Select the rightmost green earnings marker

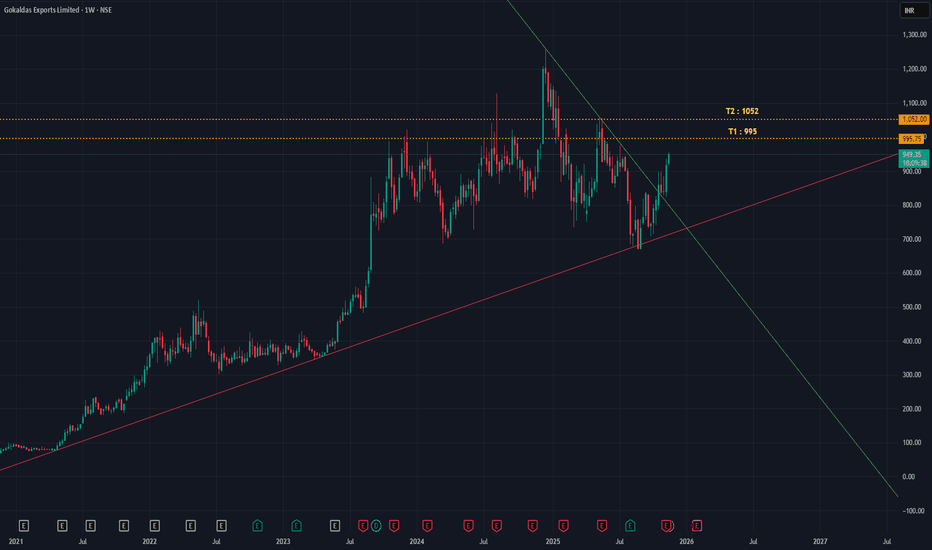tap(631, 525)
